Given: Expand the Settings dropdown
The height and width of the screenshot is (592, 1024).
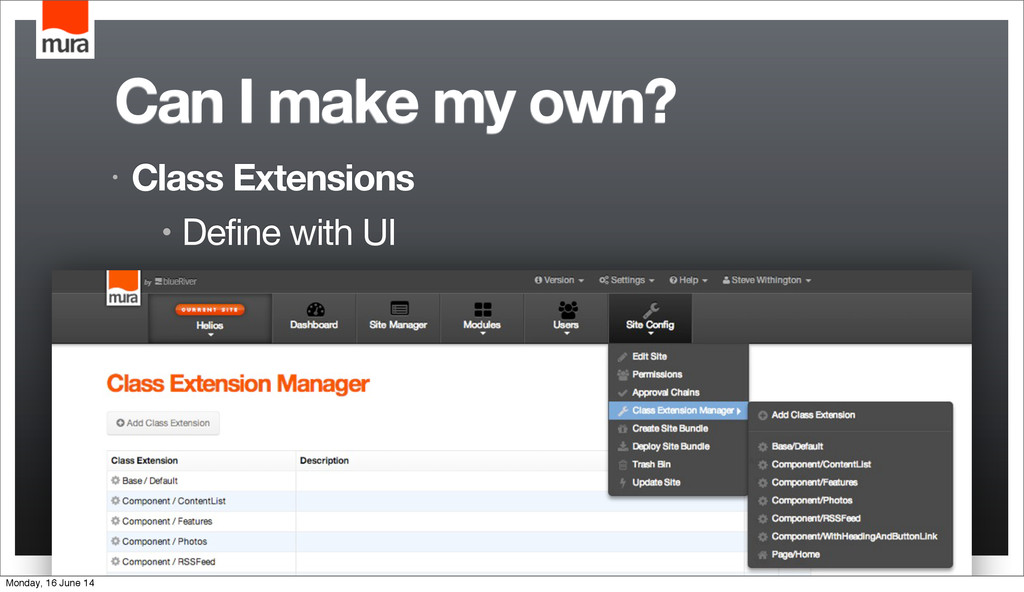Looking at the screenshot, I should (626, 280).
